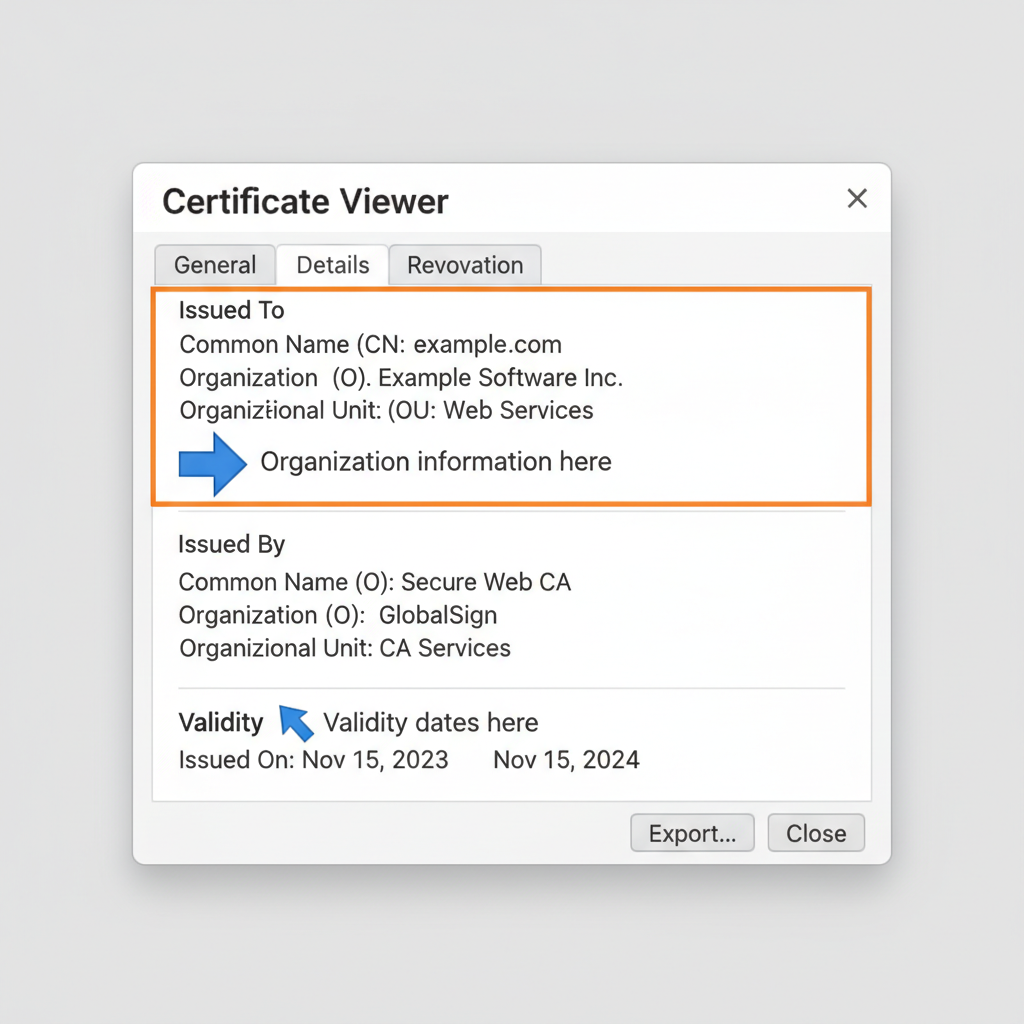The image size is (1024, 1024).
Task: Click the X to dismiss Certificate Viewer
Action: 857,198
